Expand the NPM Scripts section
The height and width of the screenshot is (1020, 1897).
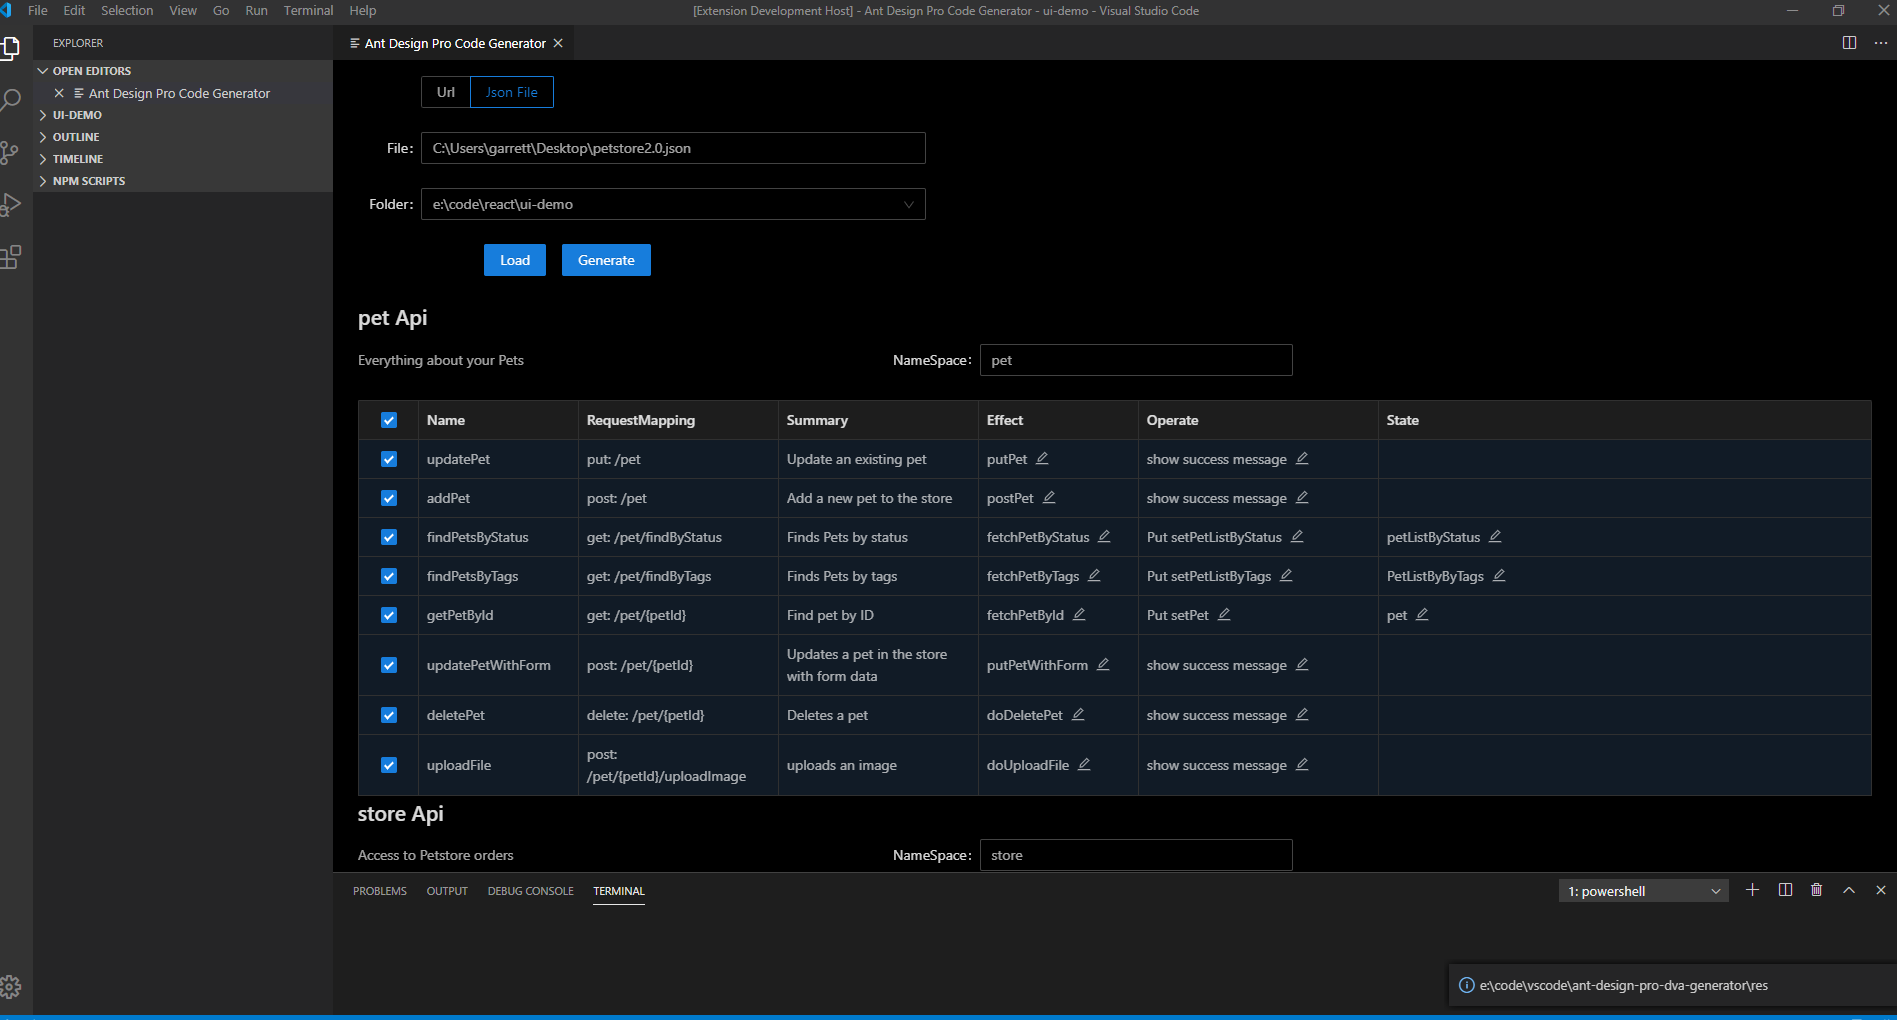click(x=183, y=181)
